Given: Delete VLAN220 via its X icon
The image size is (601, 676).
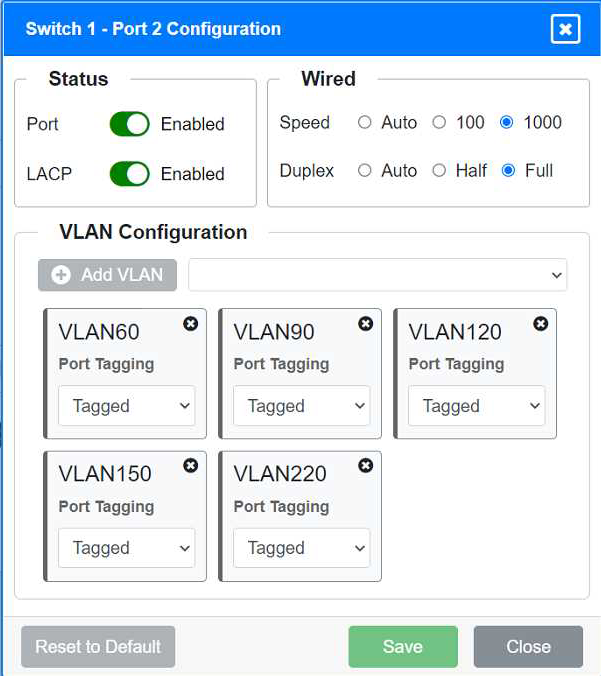Looking at the screenshot, I should point(365,466).
